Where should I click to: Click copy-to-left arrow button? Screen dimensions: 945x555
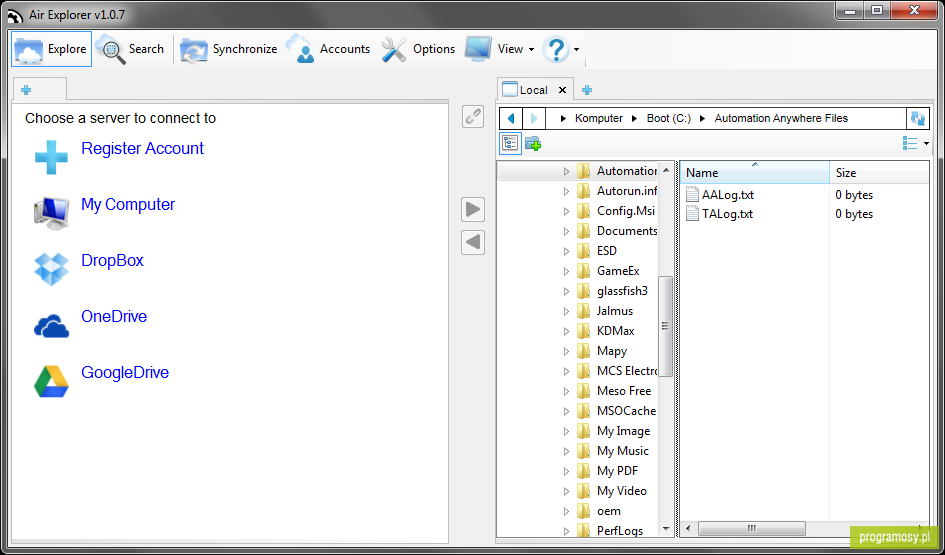(473, 242)
